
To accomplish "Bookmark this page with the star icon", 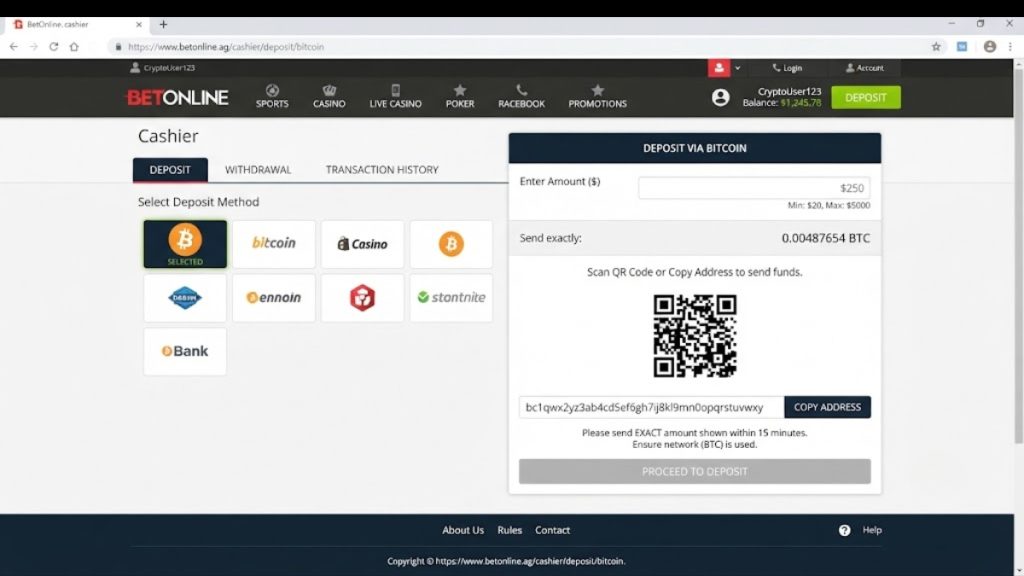I will click(x=936, y=46).
